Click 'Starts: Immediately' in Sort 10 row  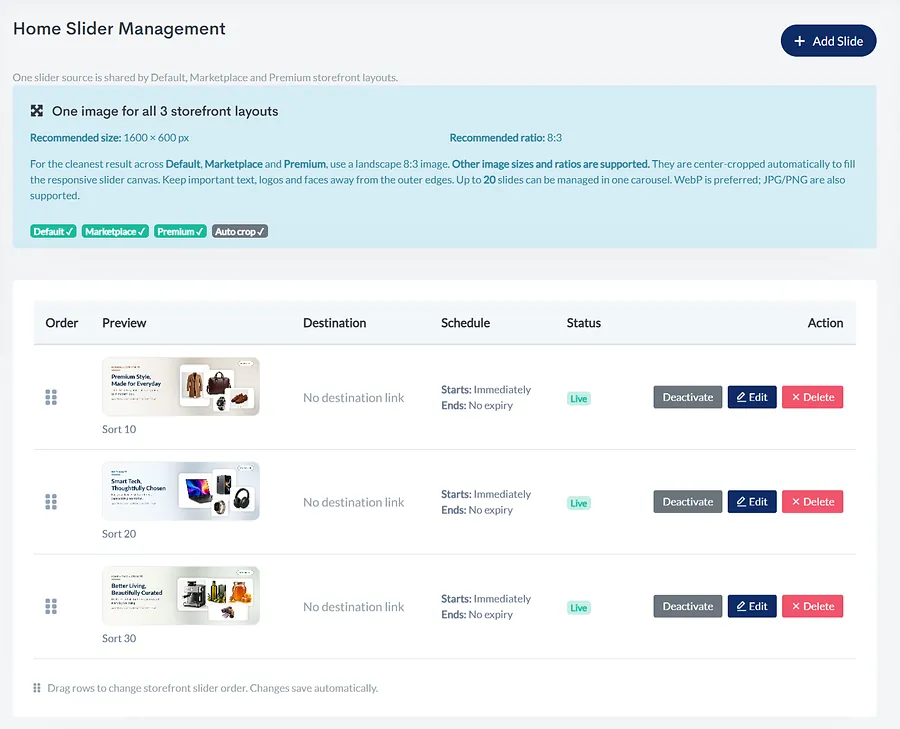pos(486,389)
